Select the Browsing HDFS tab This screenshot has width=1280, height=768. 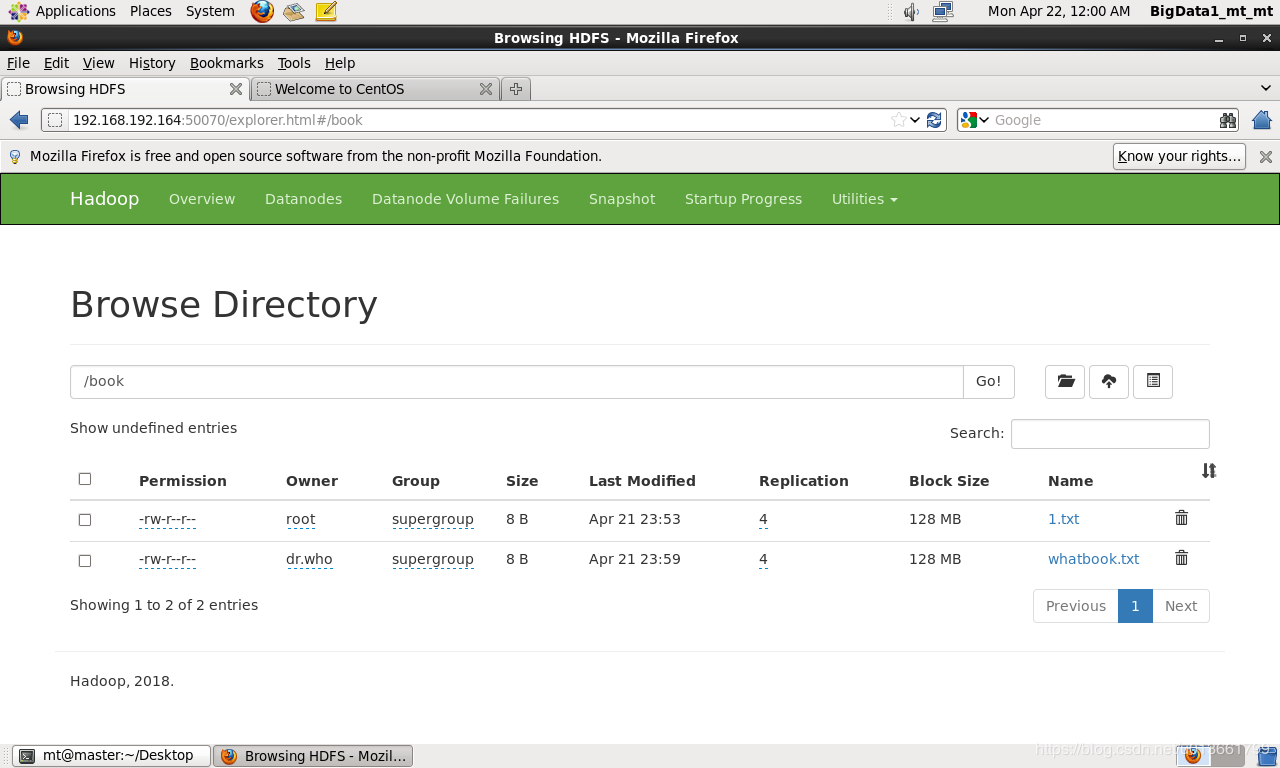pyautogui.click(x=125, y=89)
